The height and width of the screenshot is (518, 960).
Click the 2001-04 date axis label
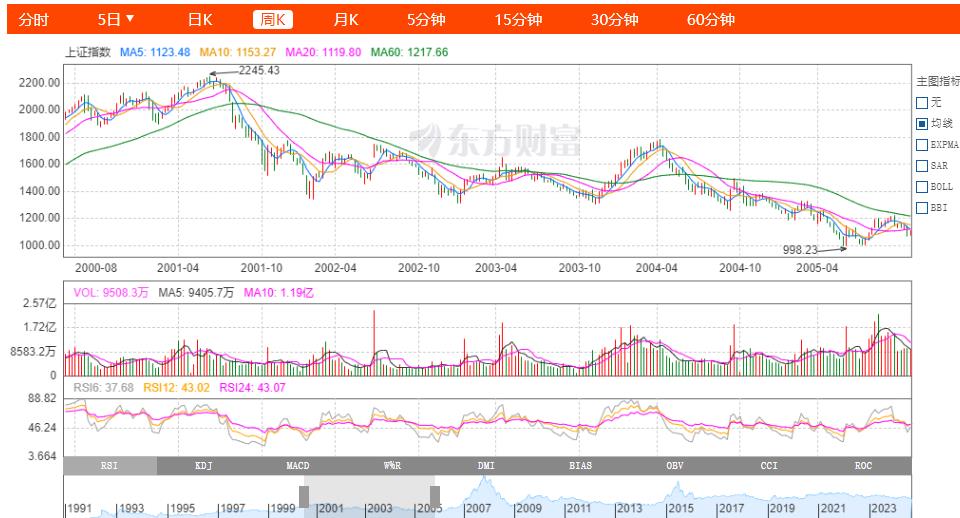[178, 268]
